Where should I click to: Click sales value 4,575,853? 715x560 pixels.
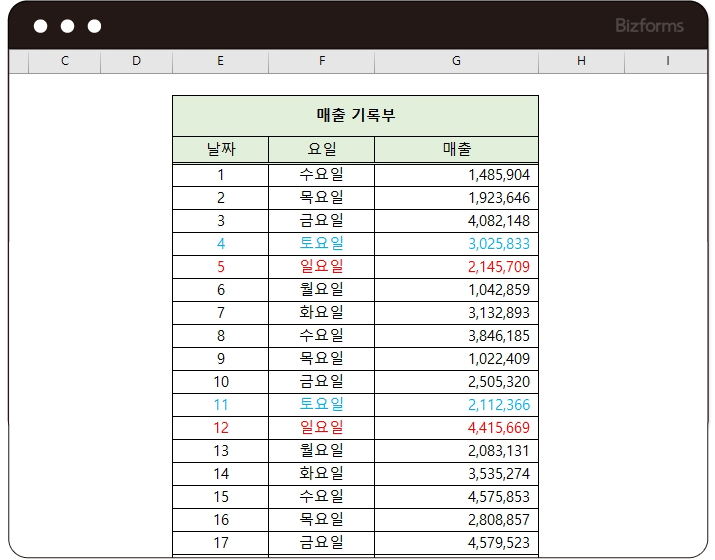tap(456, 497)
